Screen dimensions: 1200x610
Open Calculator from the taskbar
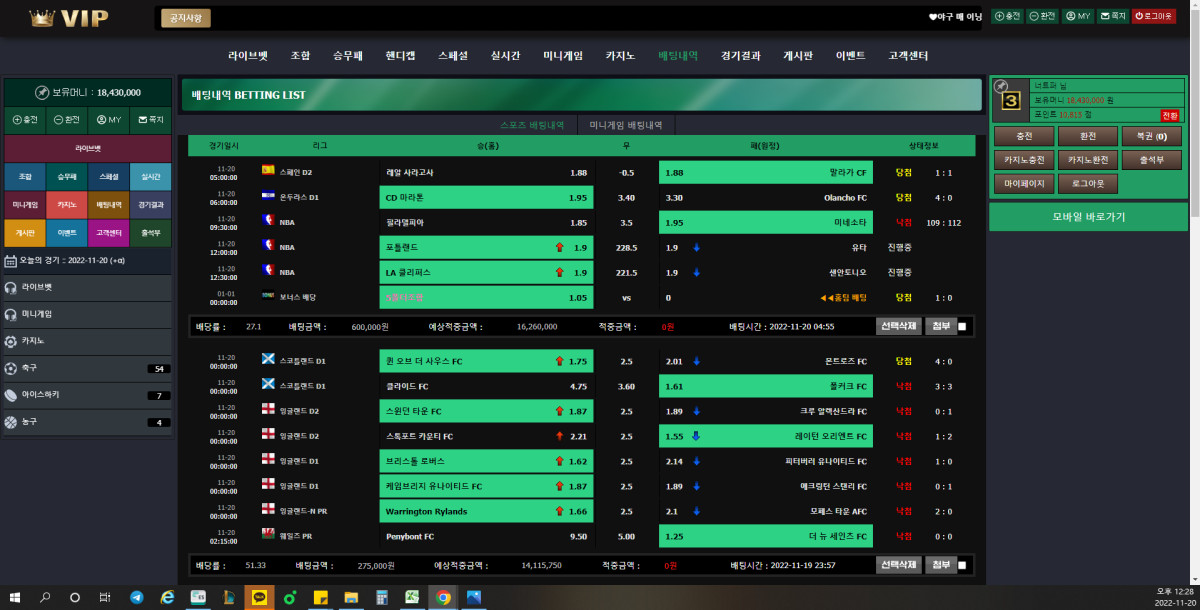pyautogui.click(x=381, y=598)
